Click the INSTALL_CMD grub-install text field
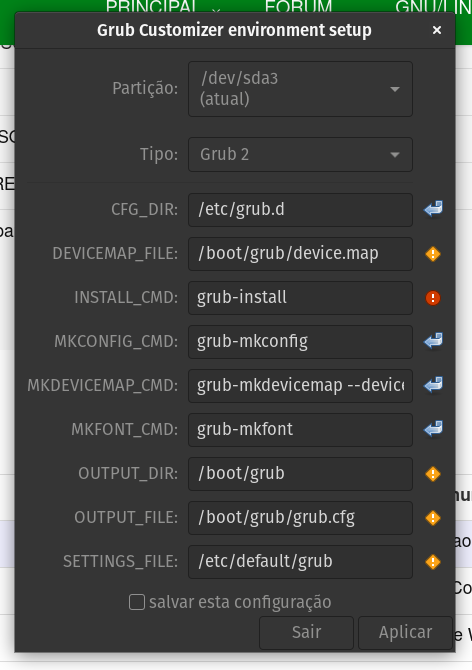472x670 pixels. coord(300,298)
